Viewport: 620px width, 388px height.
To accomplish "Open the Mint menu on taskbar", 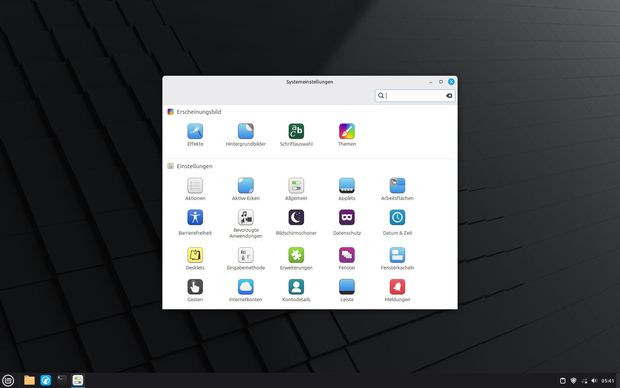I will pyautogui.click(x=8, y=380).
